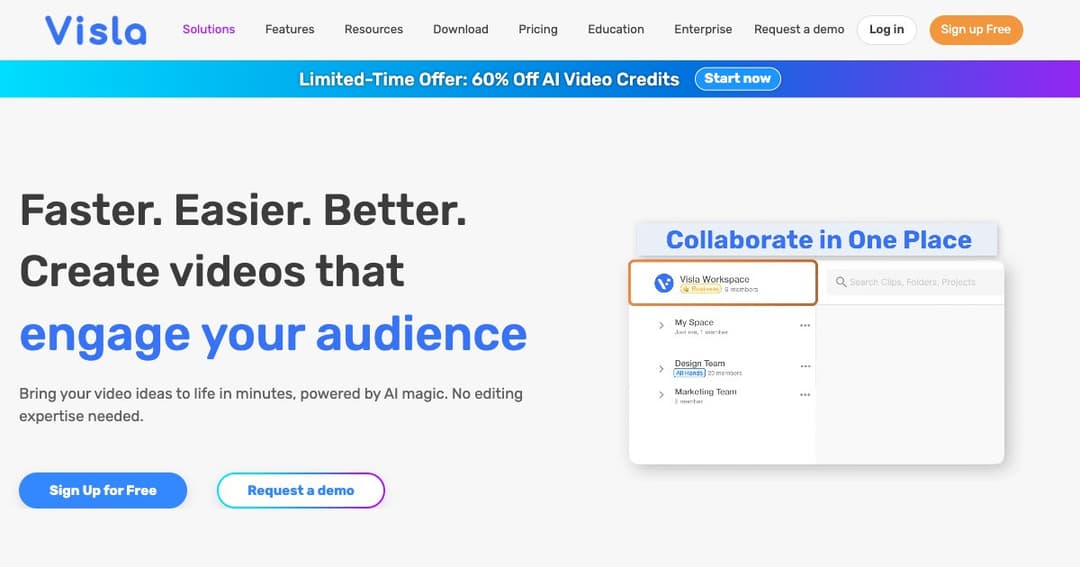Expand the My Space chevron
The image size is (1080, 567).
[x=661, y=325]
